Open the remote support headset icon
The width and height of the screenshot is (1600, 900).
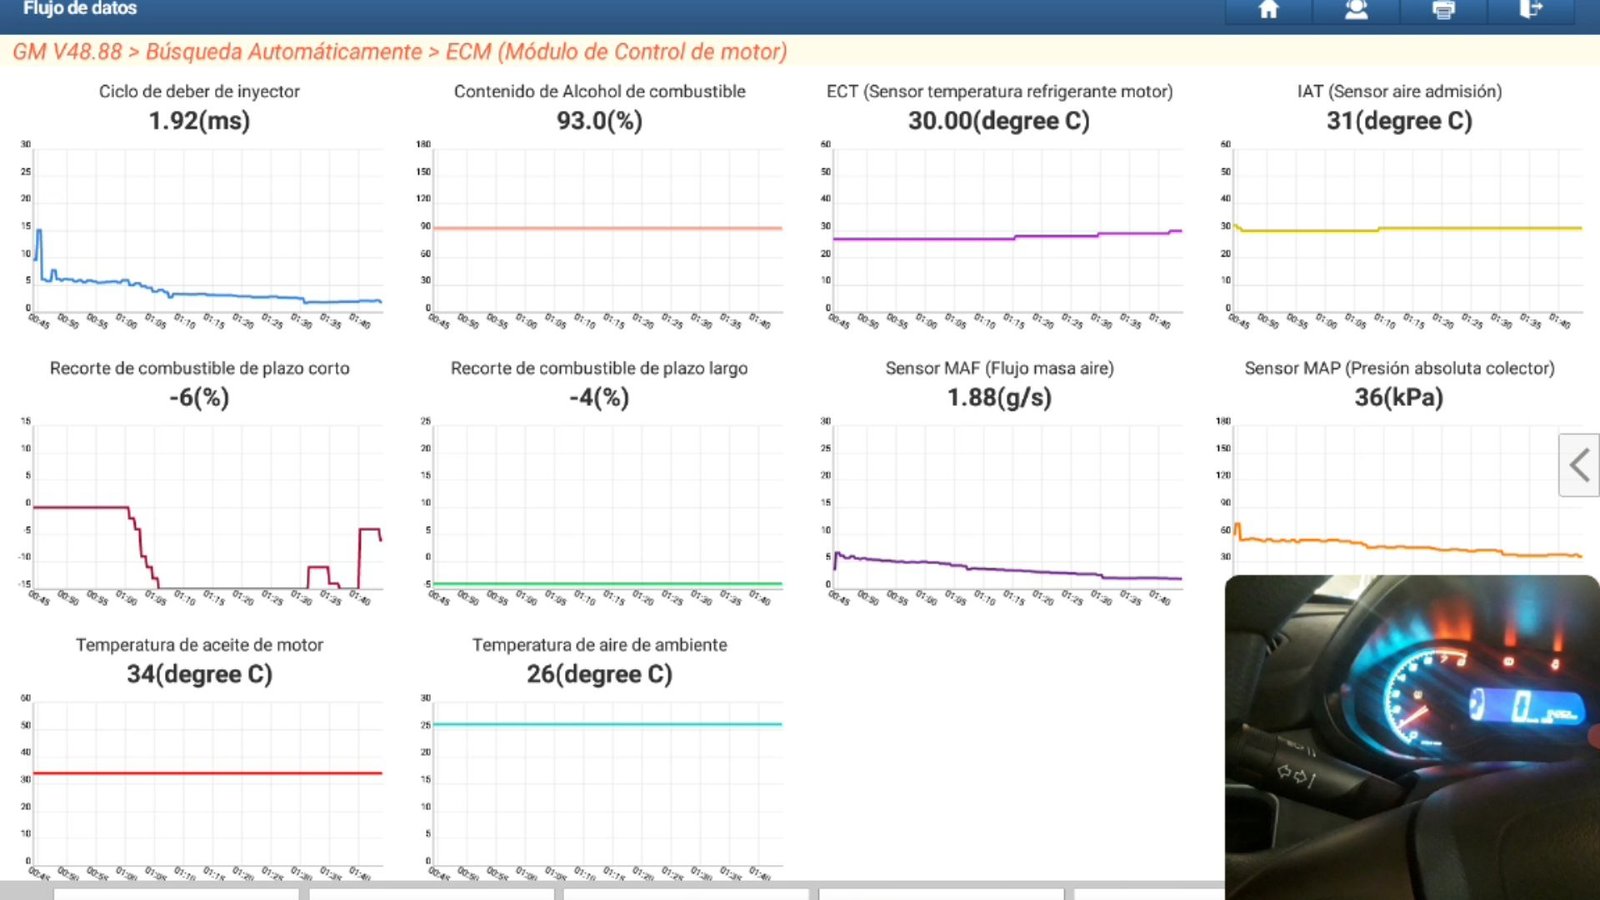[x=1356, y=10]
